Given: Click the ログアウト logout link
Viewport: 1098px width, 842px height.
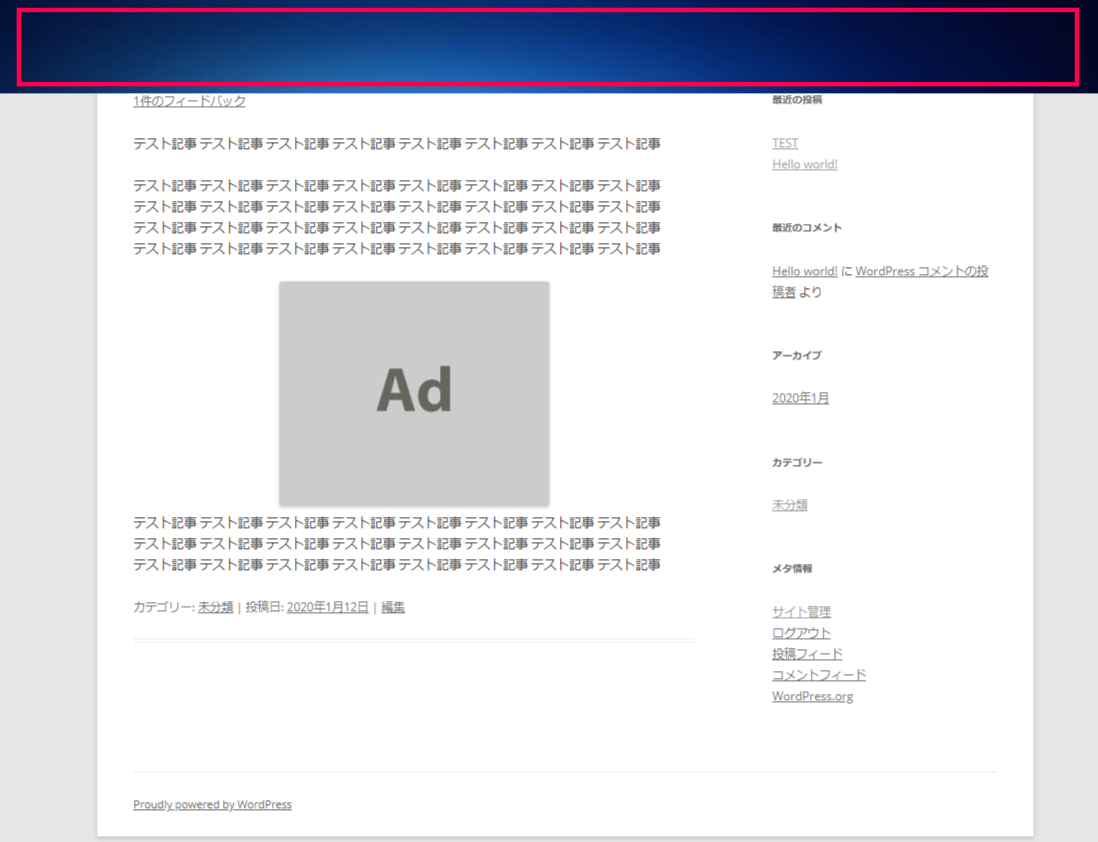Looking at the screenshot, I should click(x=801, y=633).
